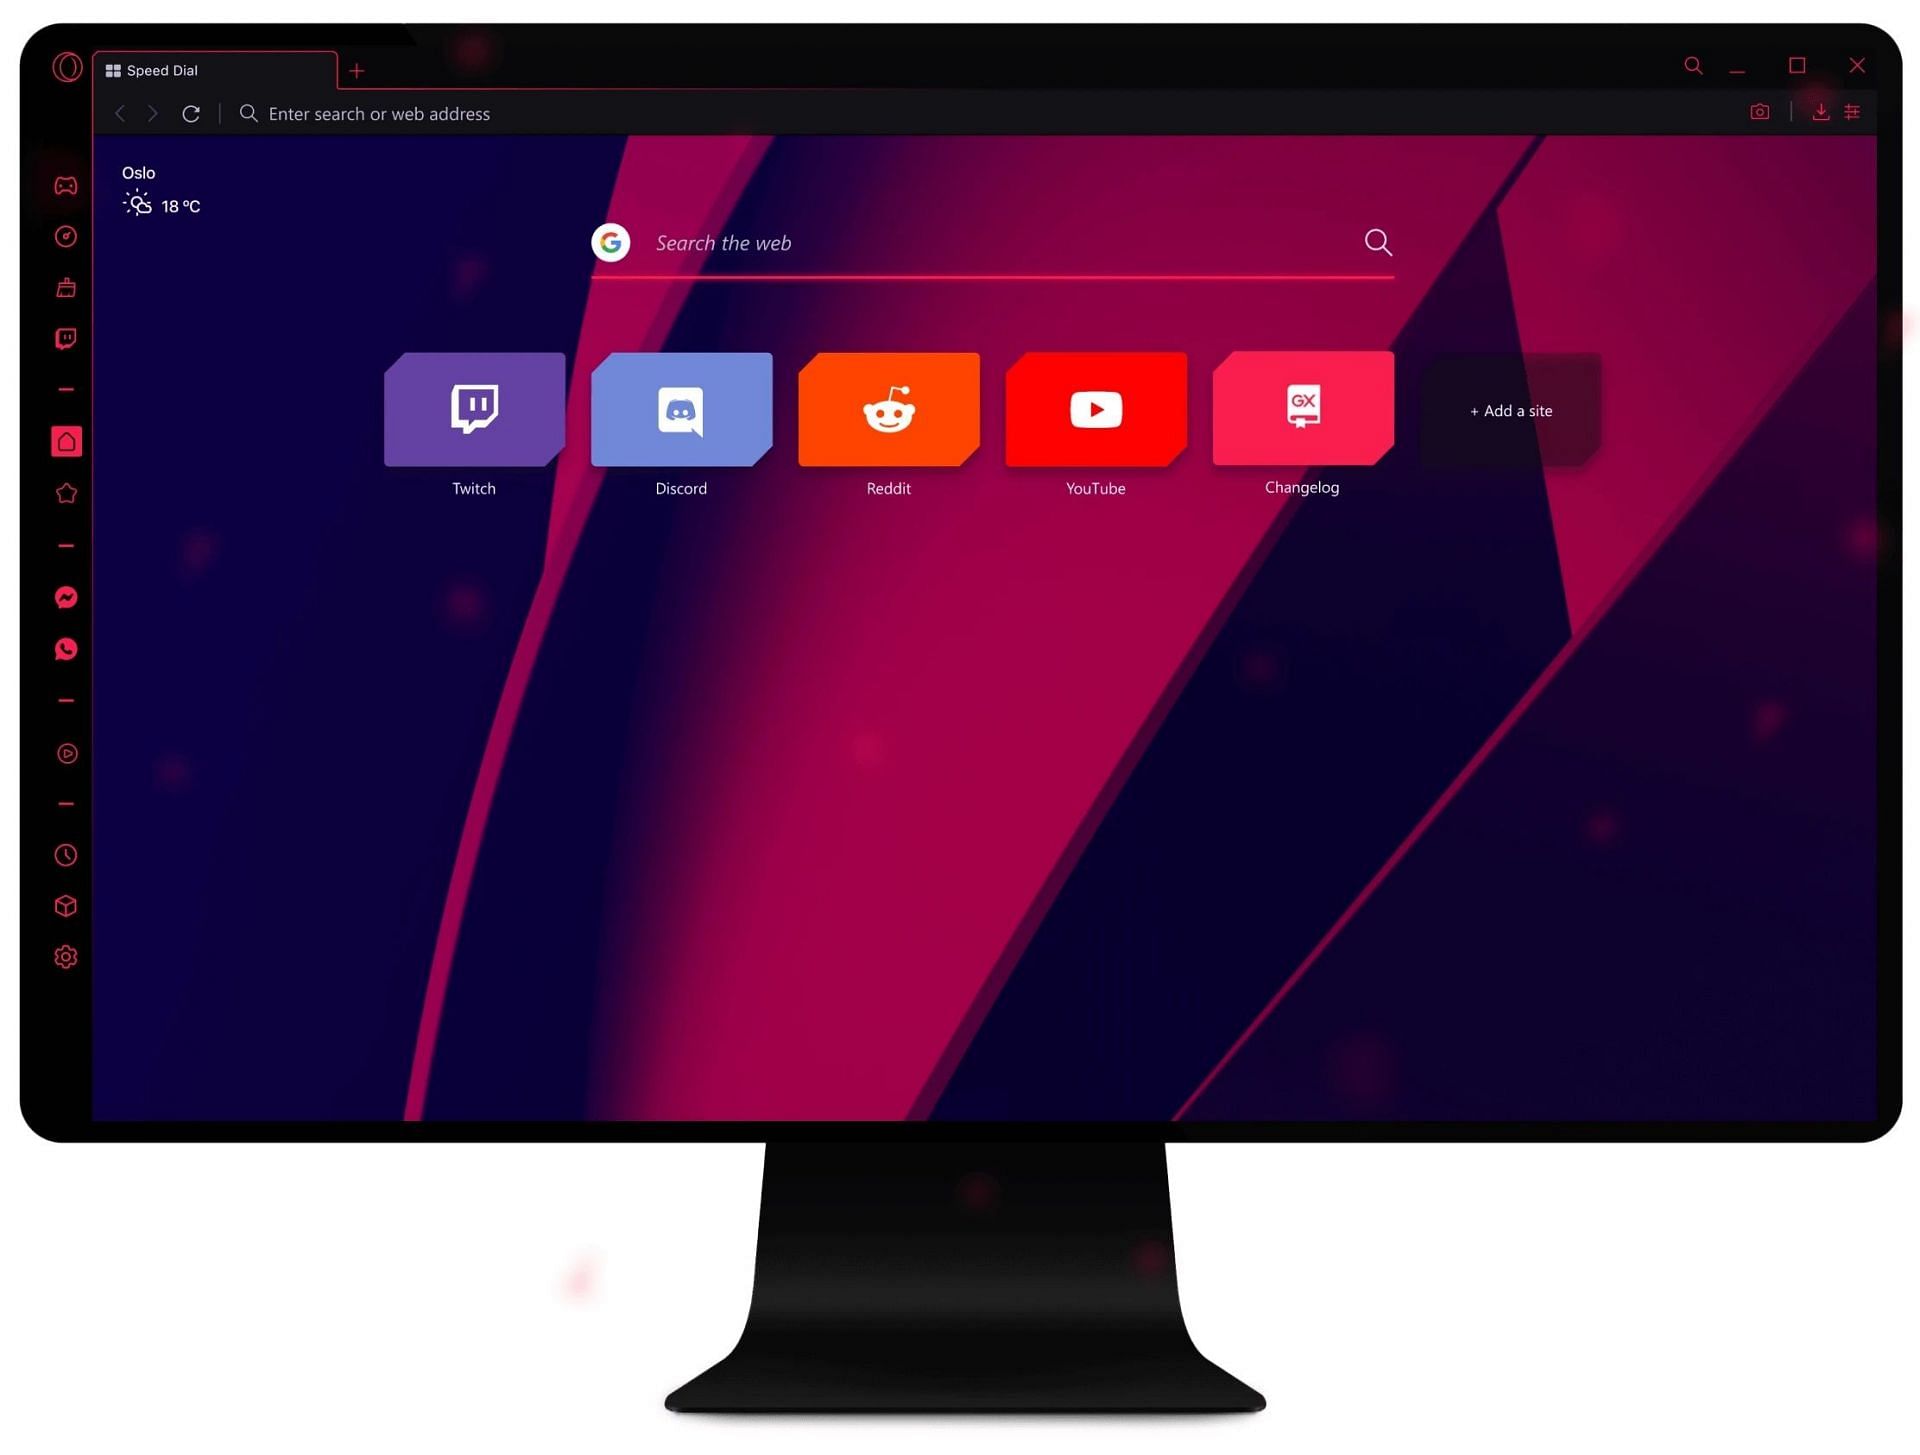Open Opera GX history clock icon
Screen dimensions: 1920x1455
pyautogui.click(x=64, y=854)
